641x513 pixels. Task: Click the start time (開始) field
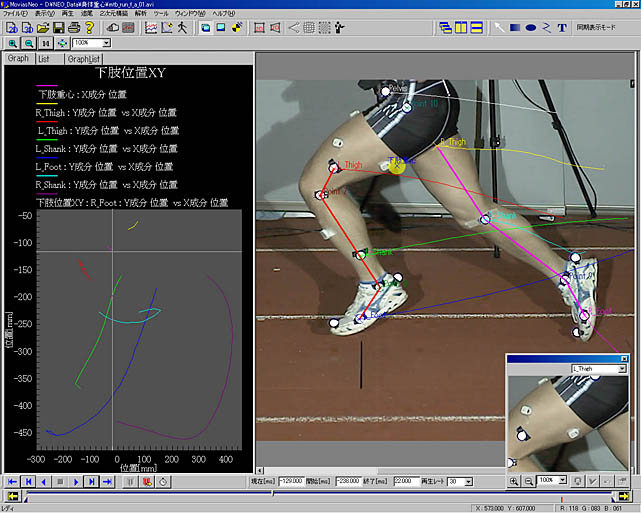point(348,482)
